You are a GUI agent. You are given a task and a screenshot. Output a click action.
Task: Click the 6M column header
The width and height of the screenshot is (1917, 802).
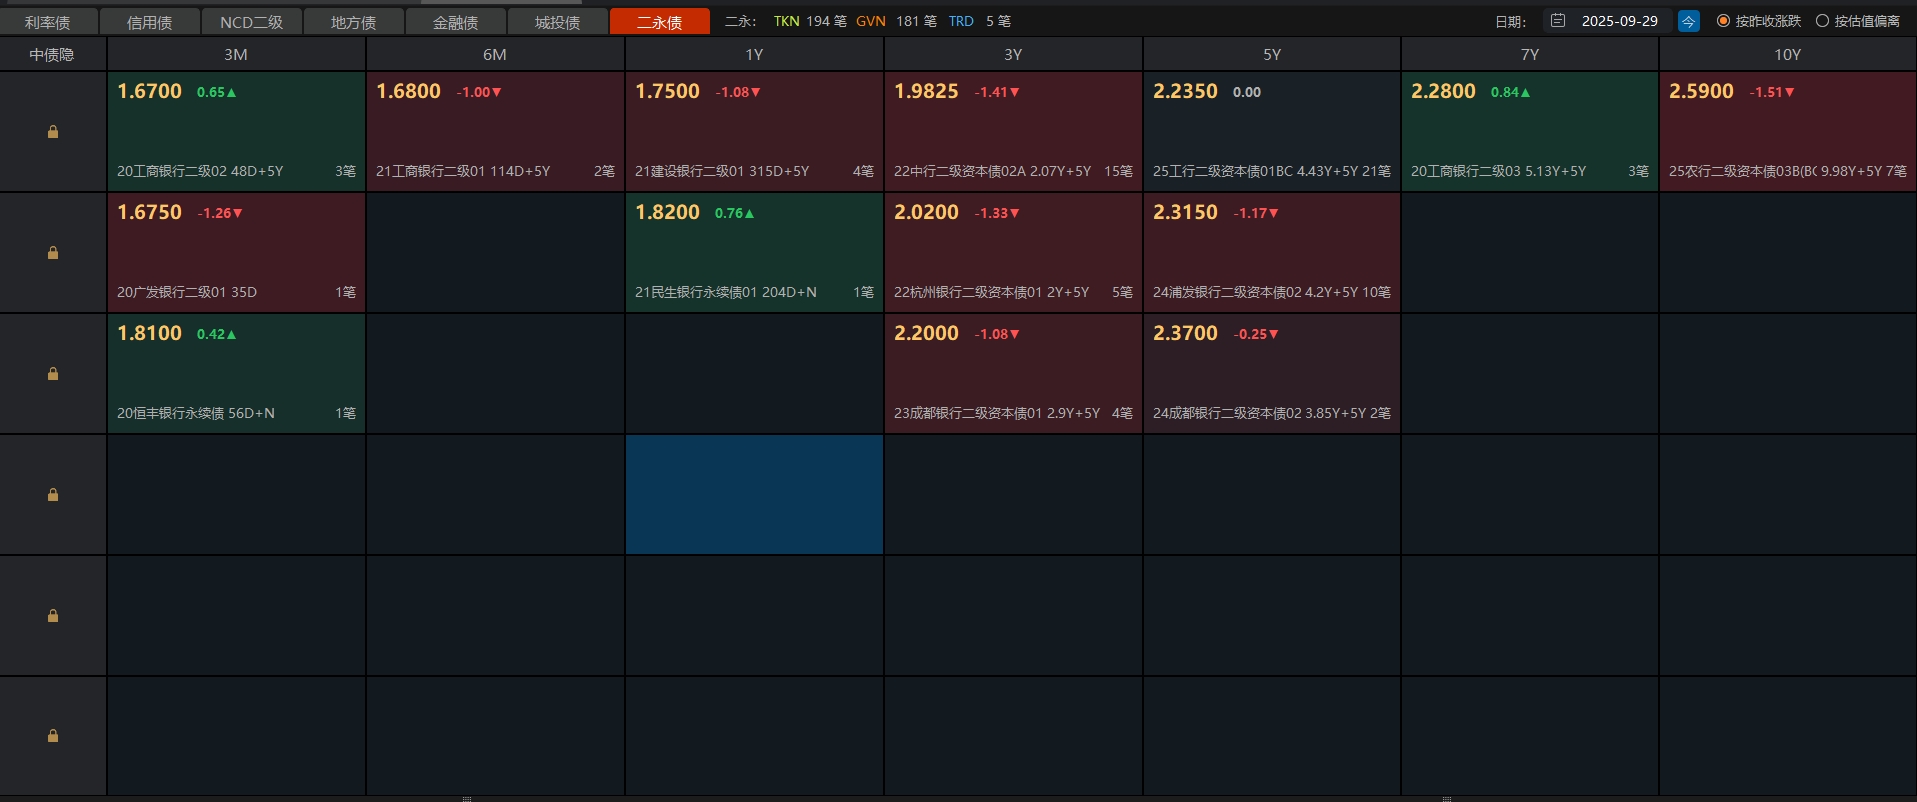495,54
